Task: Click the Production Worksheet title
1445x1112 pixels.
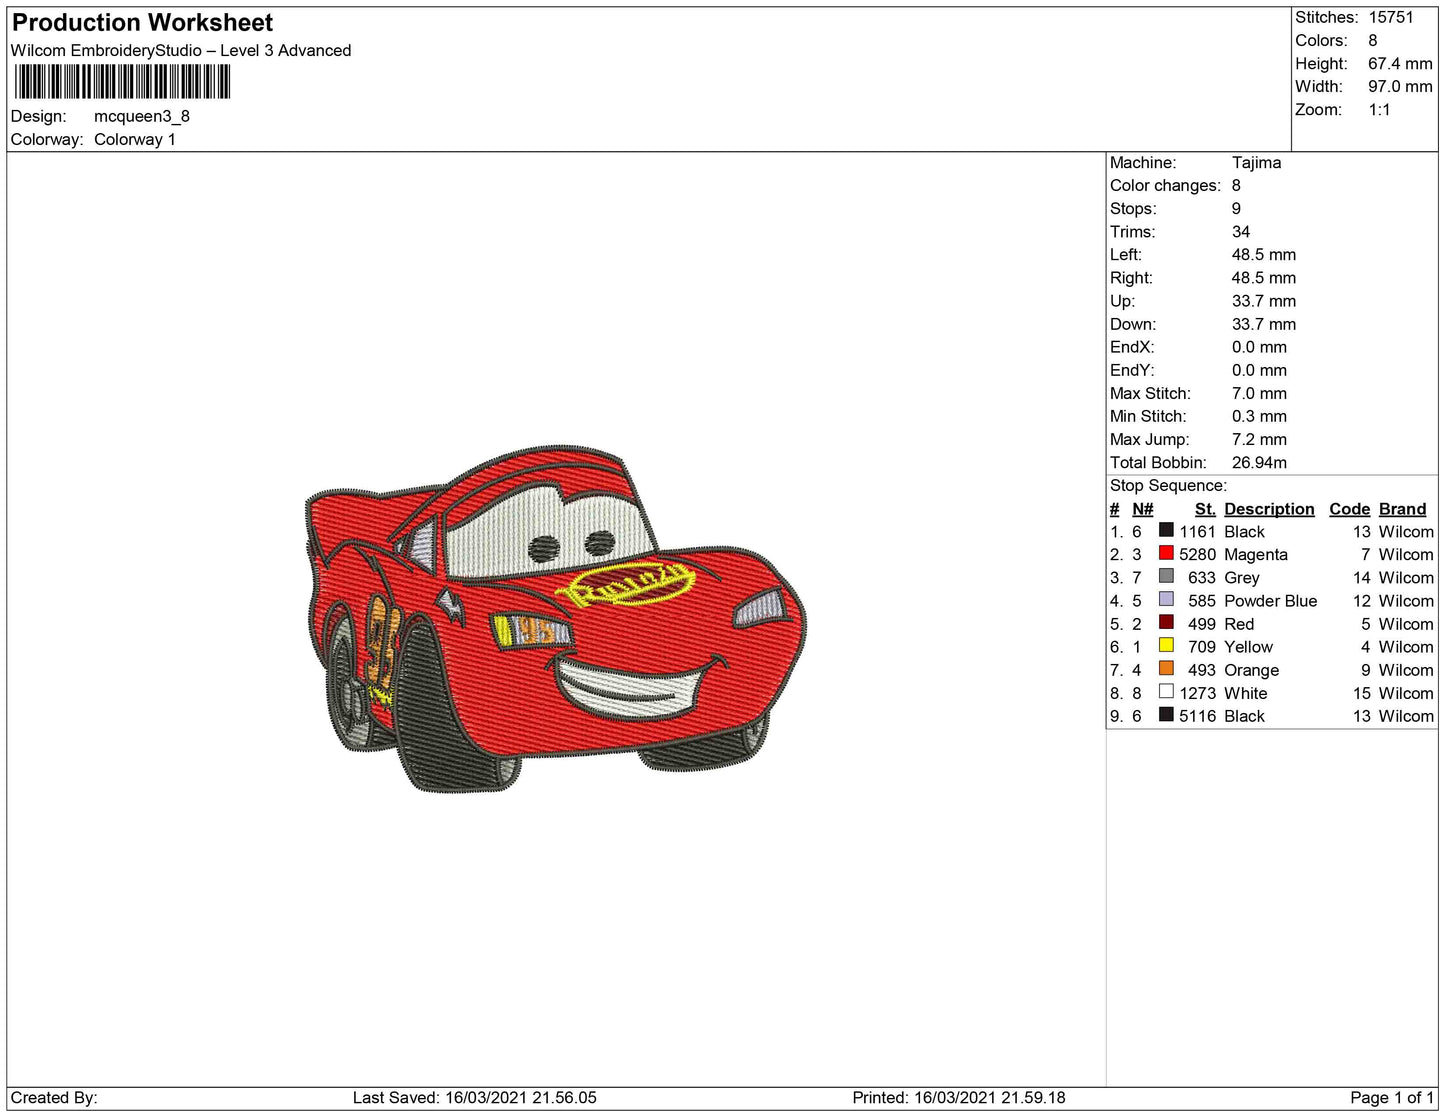Action: coord(142,23)
